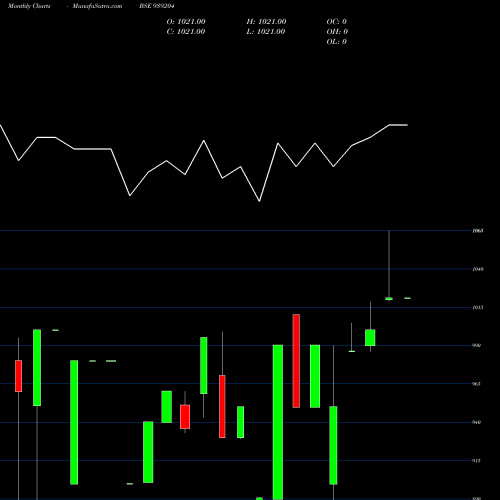Click the 1015 price axis label
This screenshot has width=500, height=500.
pyautogui.click(x=478, y=307)
